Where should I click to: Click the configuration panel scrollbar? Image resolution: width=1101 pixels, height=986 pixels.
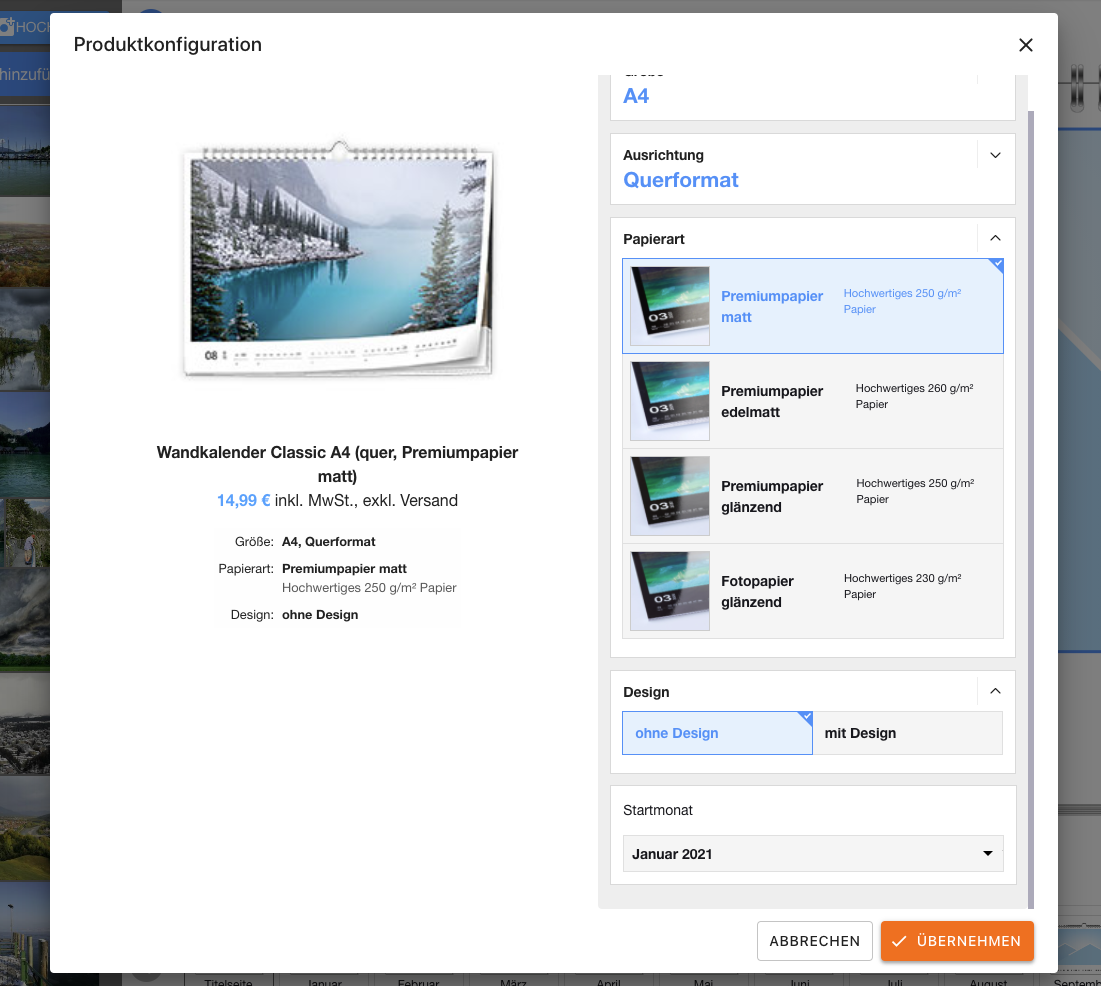pyautogui.click(x=1030, y=509)
